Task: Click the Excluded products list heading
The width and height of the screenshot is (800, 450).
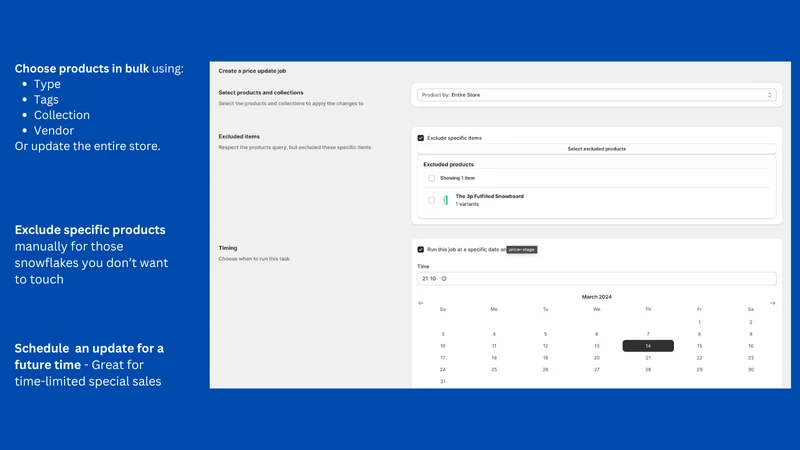Action: coord(448,164)
